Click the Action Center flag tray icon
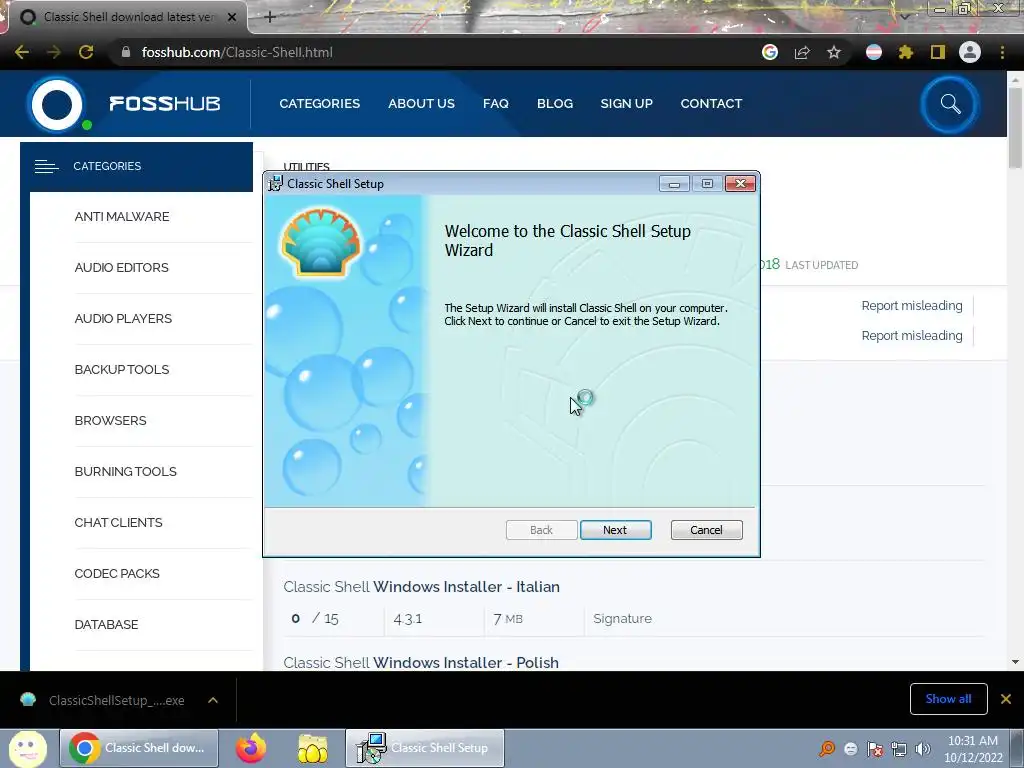Screen dimensions: 1024x768 pos(875,749)
